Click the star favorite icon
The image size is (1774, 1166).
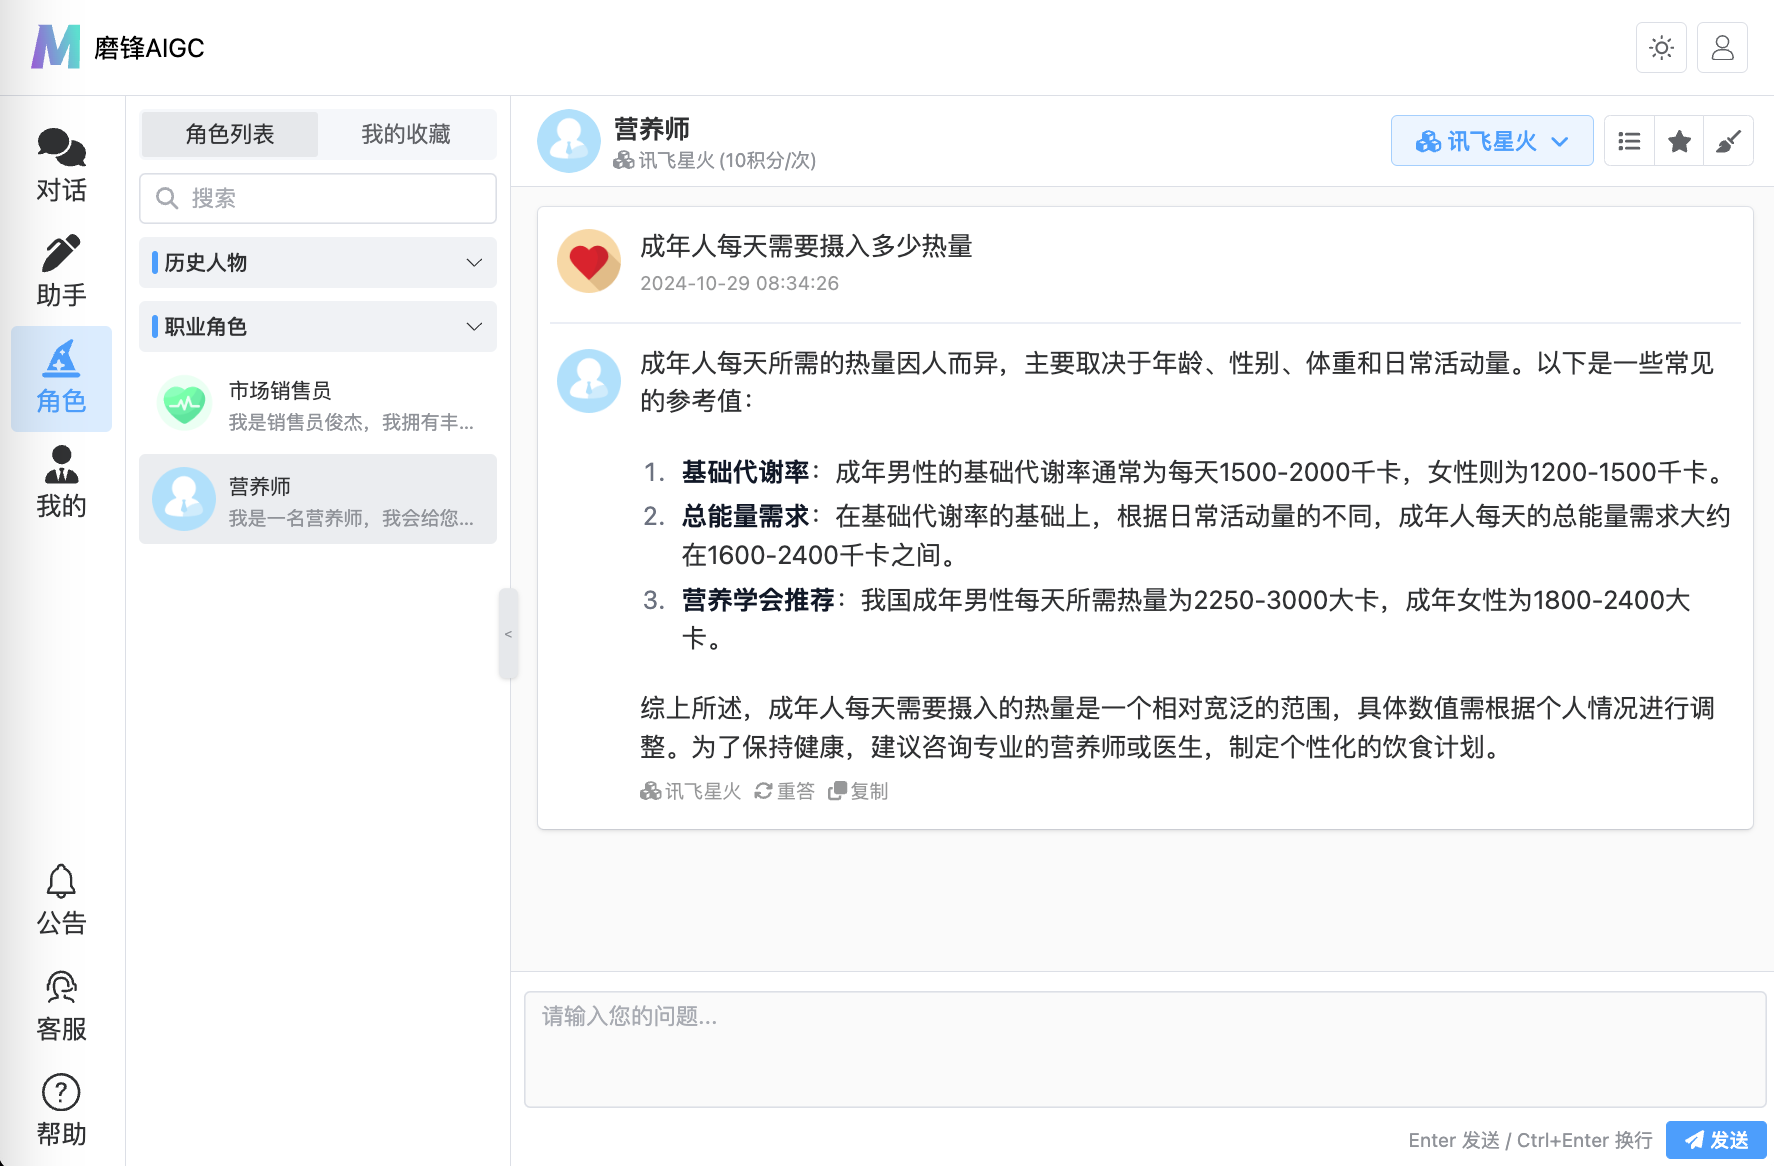1679,142
